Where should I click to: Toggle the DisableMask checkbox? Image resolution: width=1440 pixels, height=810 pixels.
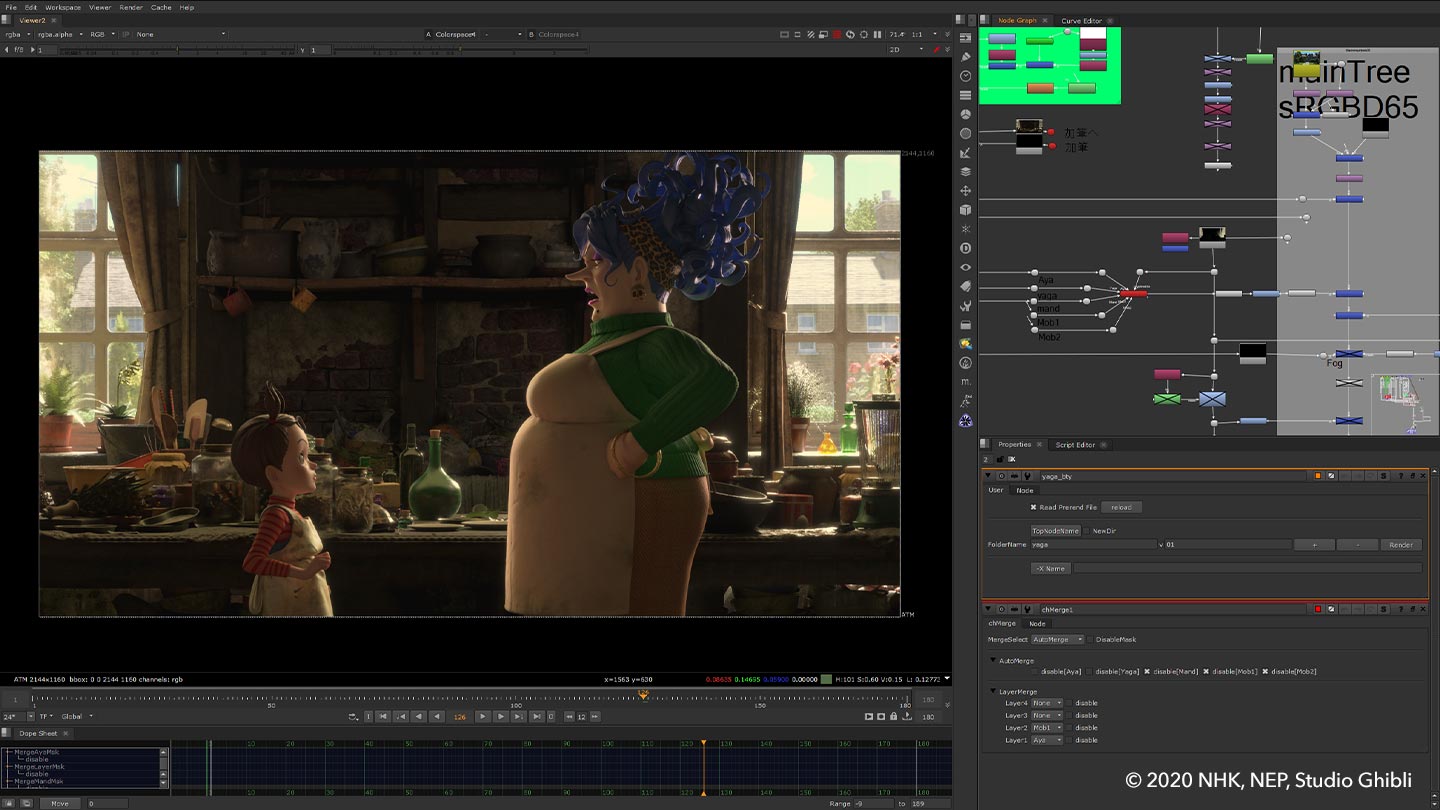[x=1089, y=639]
